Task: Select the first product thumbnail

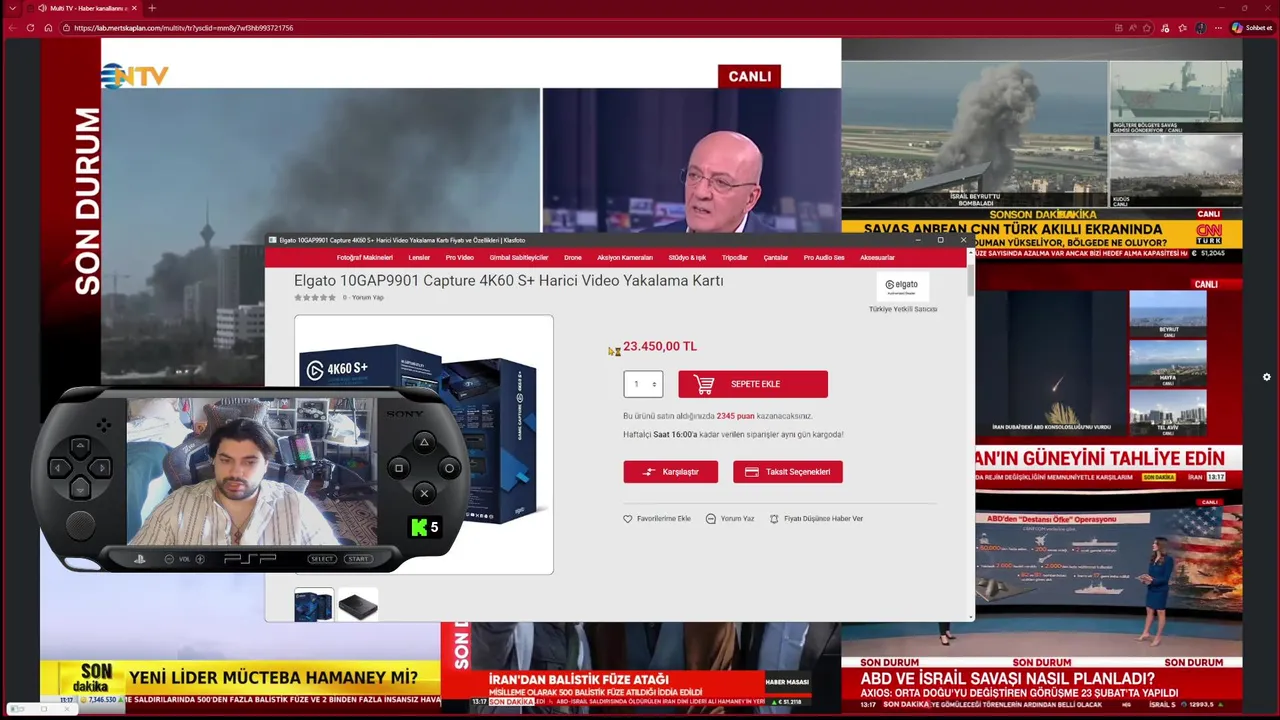Action: click(x=314, y=606)
